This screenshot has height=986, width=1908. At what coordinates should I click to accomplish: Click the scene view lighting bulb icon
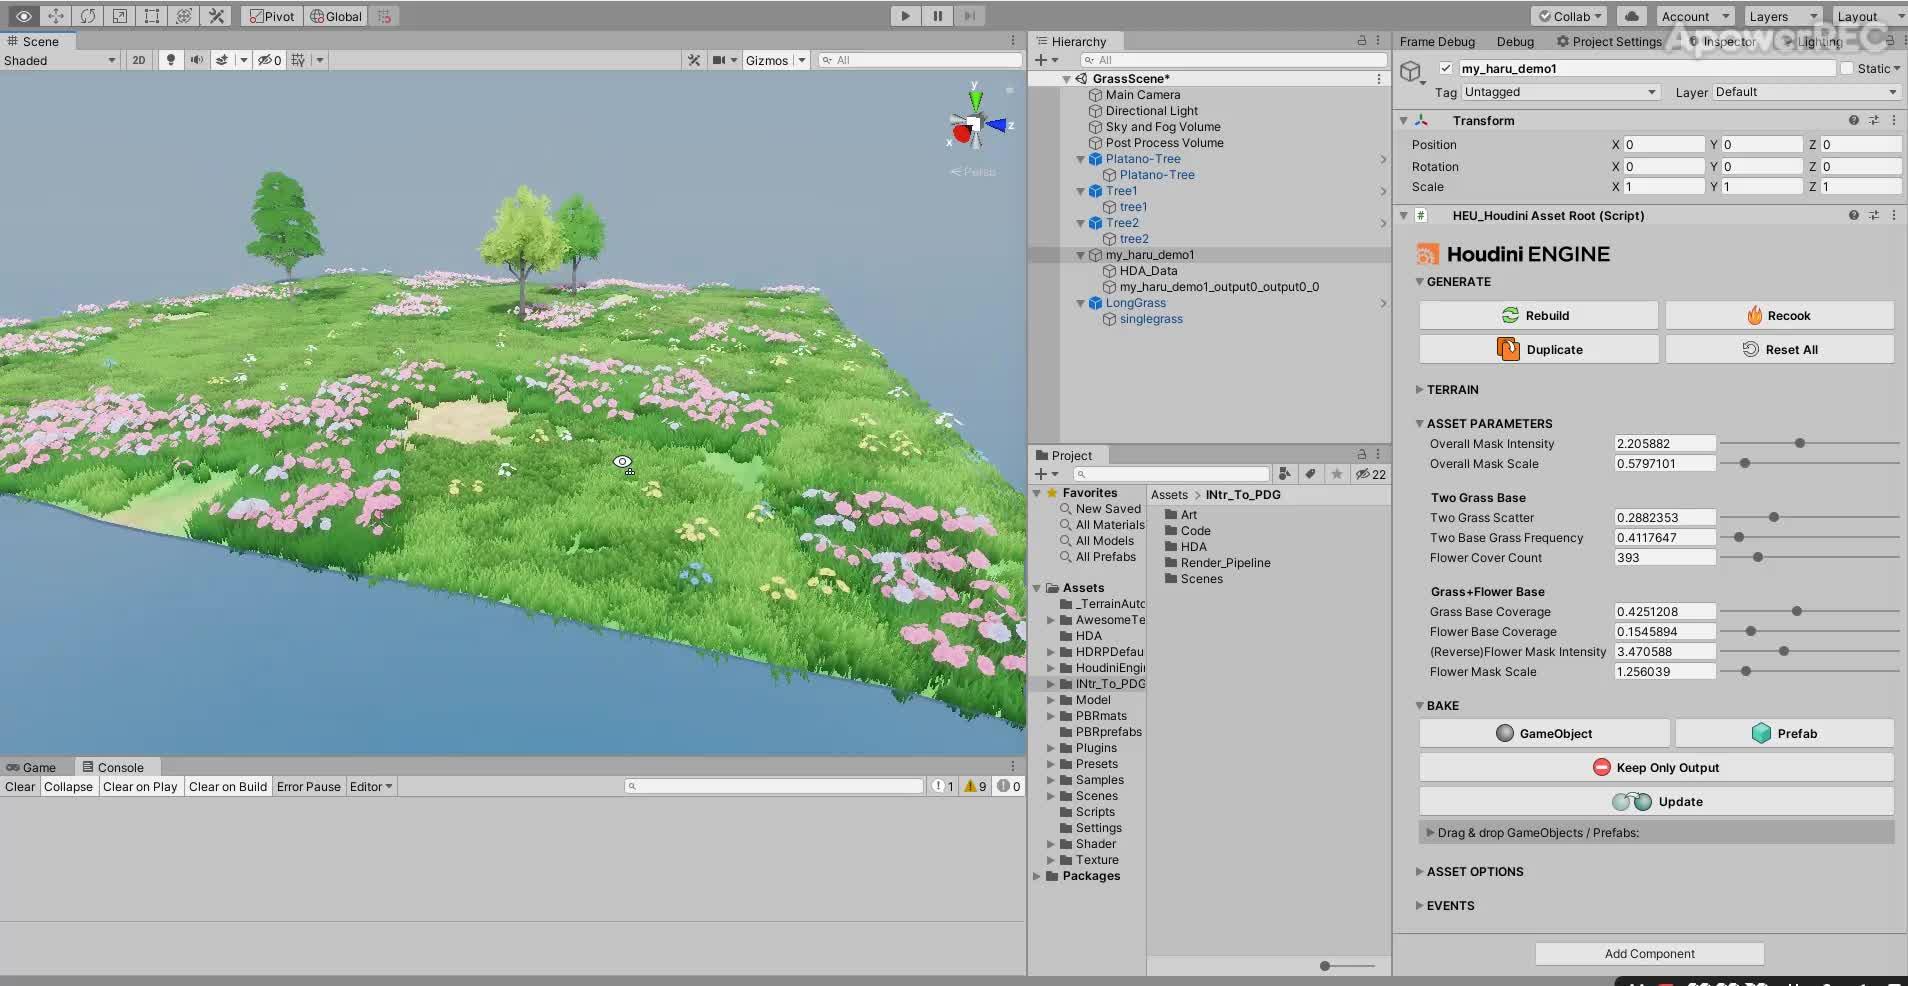point(170,60)
